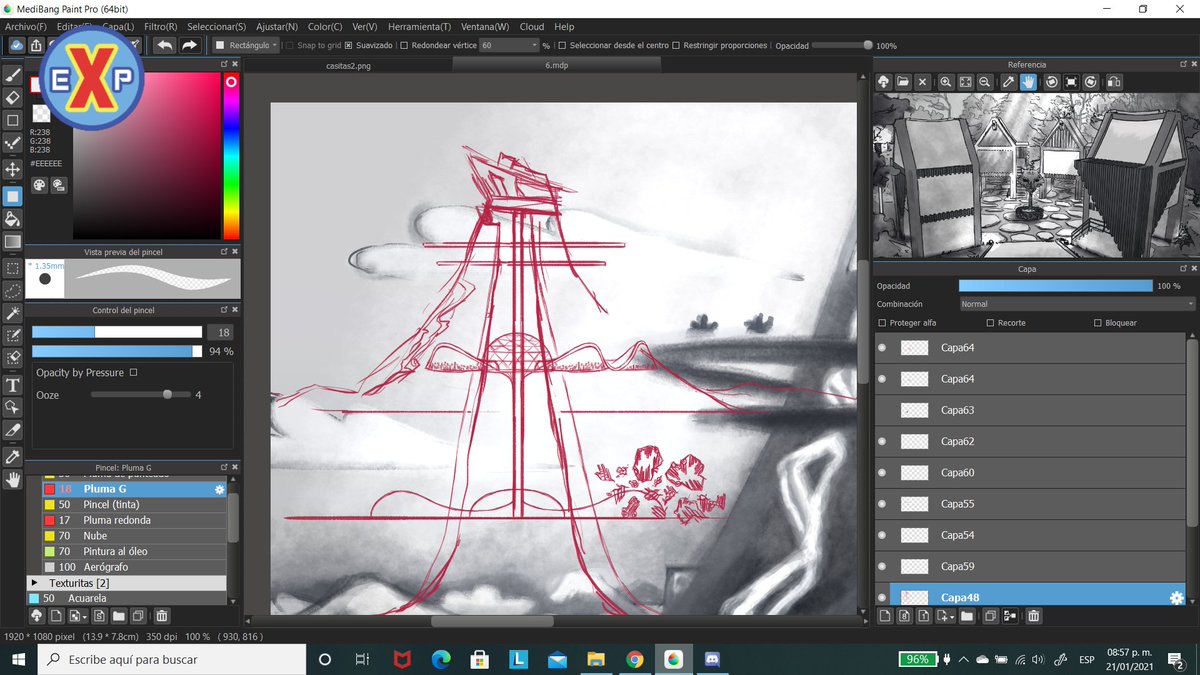Select the Text tool
This screenshot has height=675, width=1200.
pos(13,385)
